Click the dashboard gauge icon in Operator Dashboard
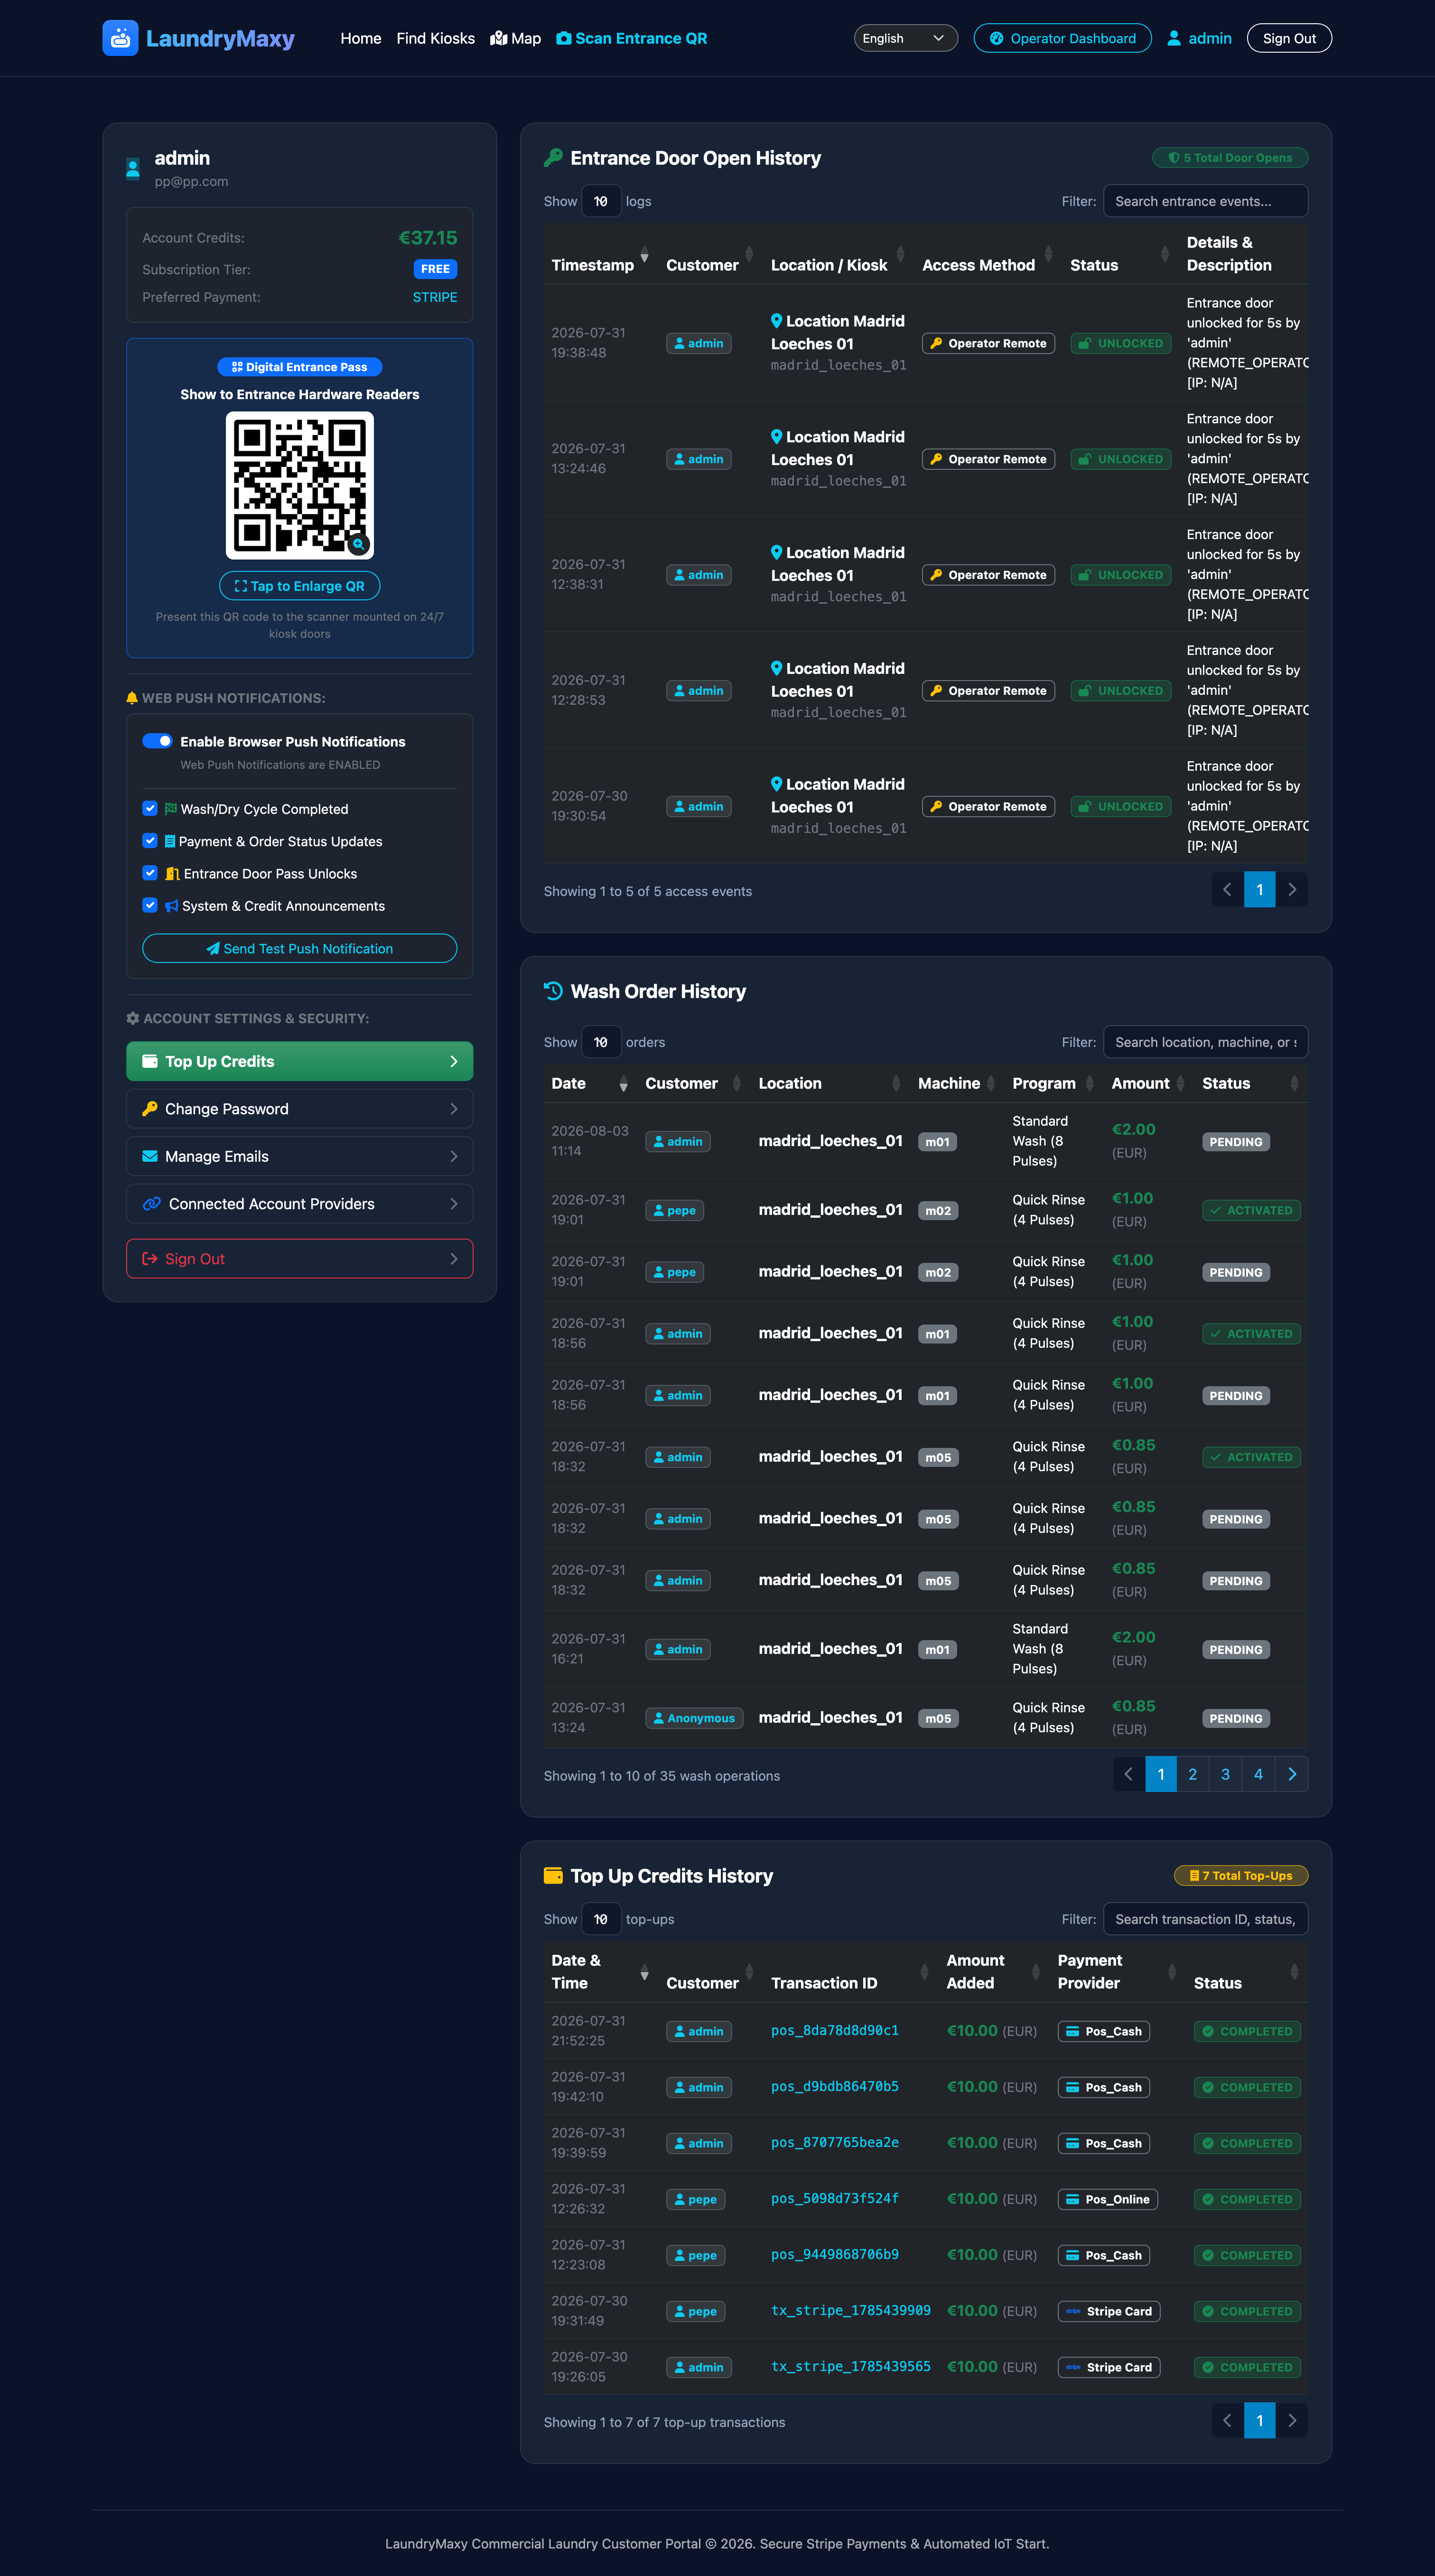Screen dimensions: 1435x2576 [996, 38]
